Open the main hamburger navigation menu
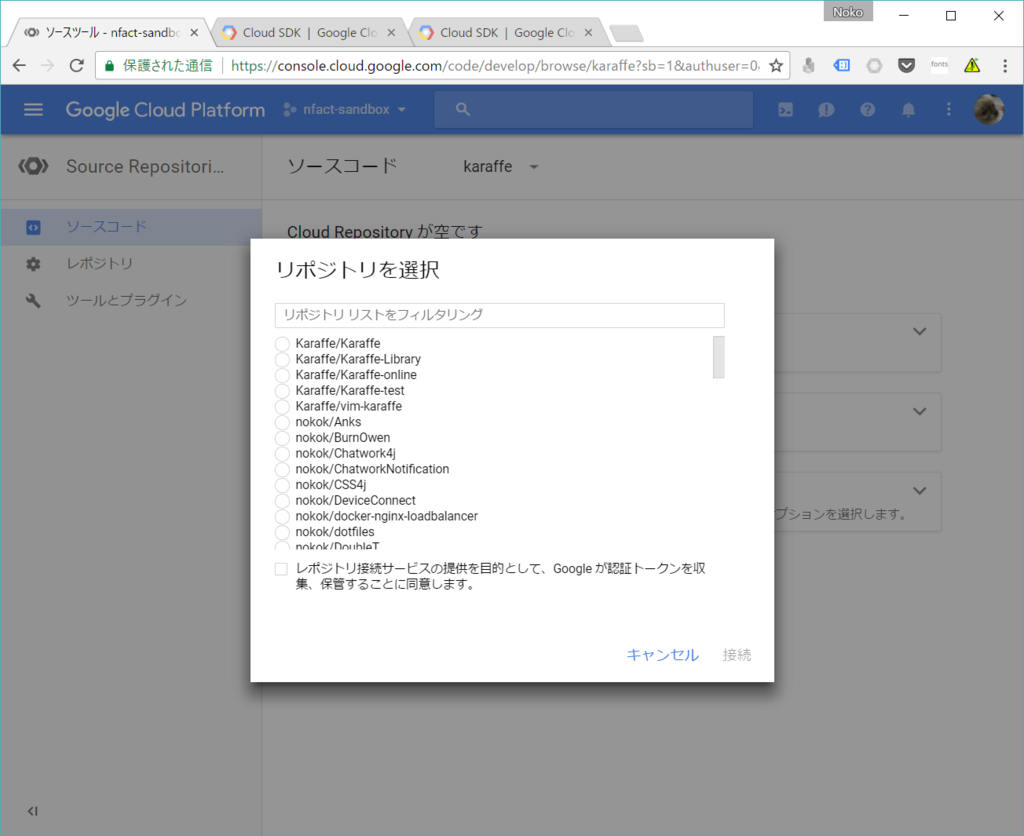Image resolution: width=1024 pixels, height=836 pixels. 33,110
